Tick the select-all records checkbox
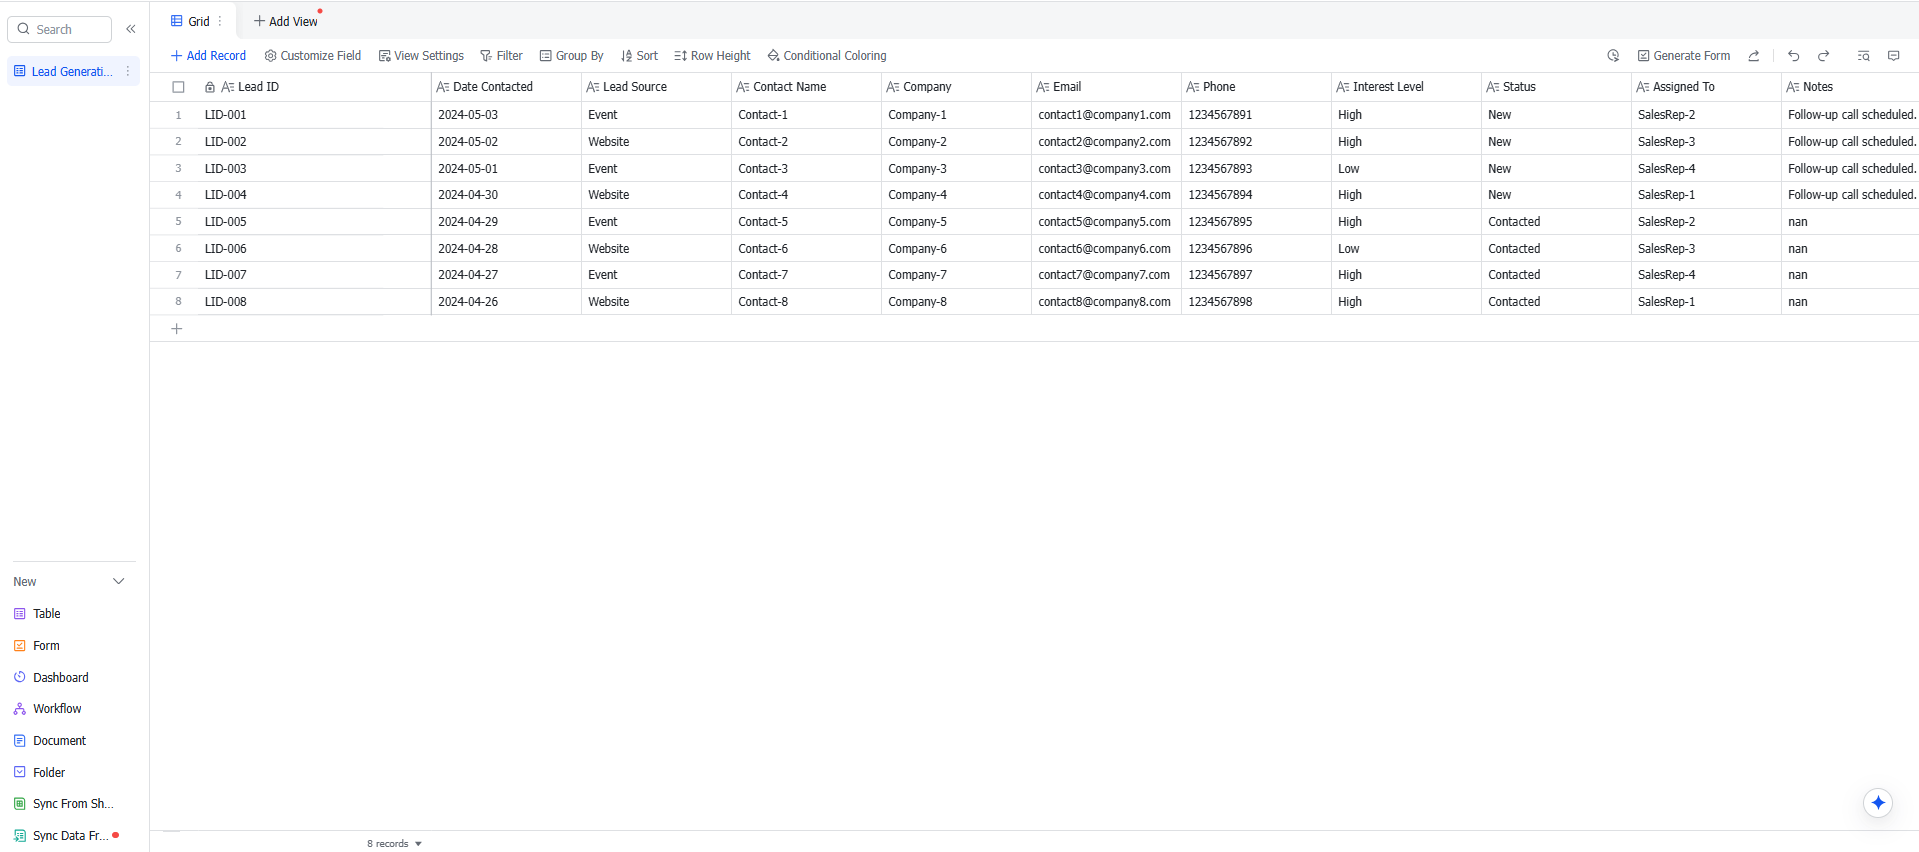This screenshot has width=1919, height=852. pyautogui.click(x=178, y=87)
